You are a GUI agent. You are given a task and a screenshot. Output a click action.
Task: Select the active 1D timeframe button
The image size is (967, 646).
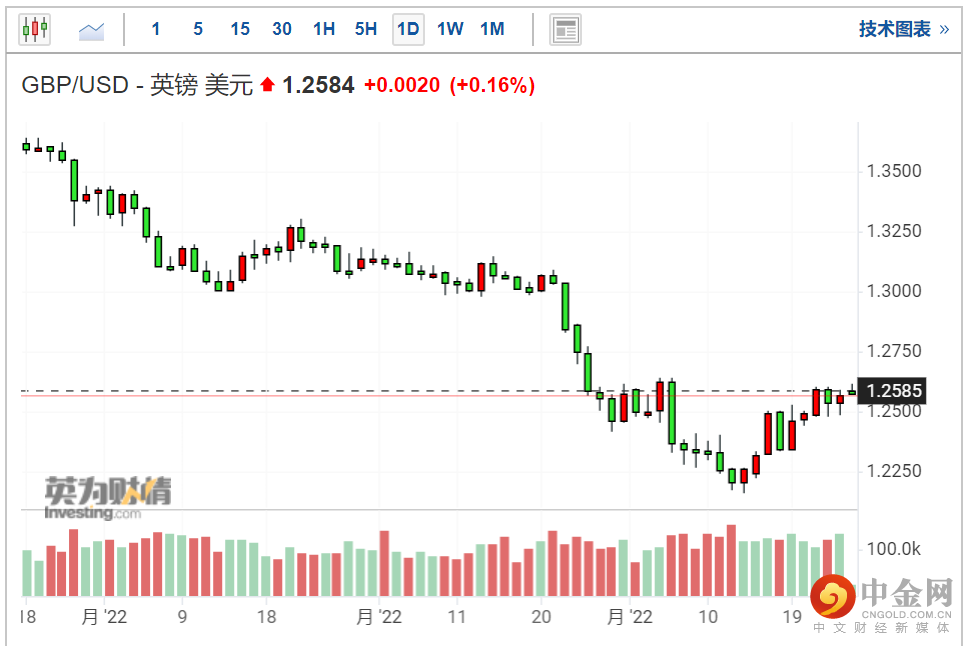[x=408, y=29]
